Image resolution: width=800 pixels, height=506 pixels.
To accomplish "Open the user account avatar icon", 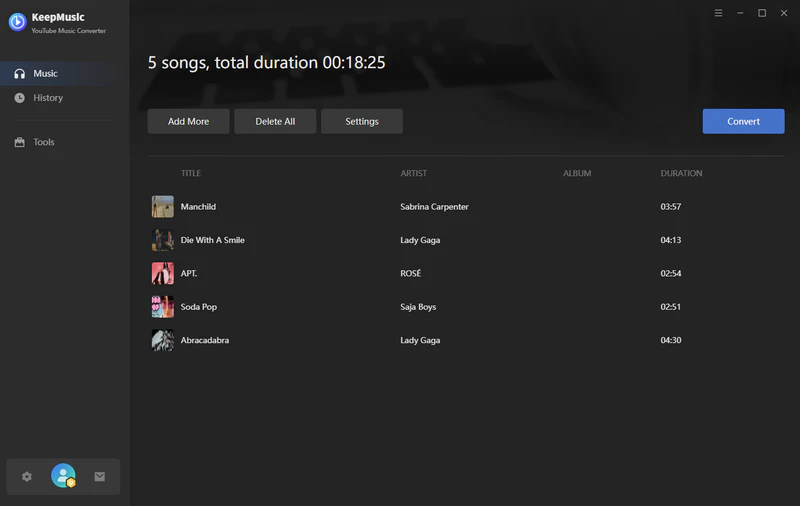I will pos(63,475).
